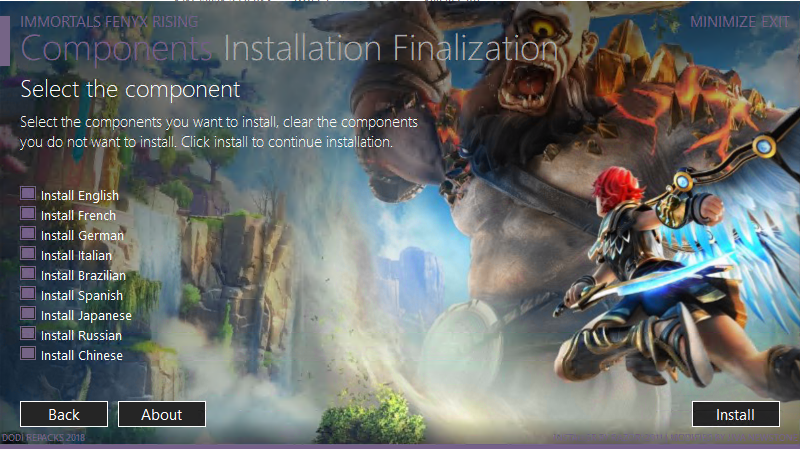The height and width of the screenshot is (449, 800).
Task: Toggle the Install Chinese checkbox
Action: pos(28,353)
